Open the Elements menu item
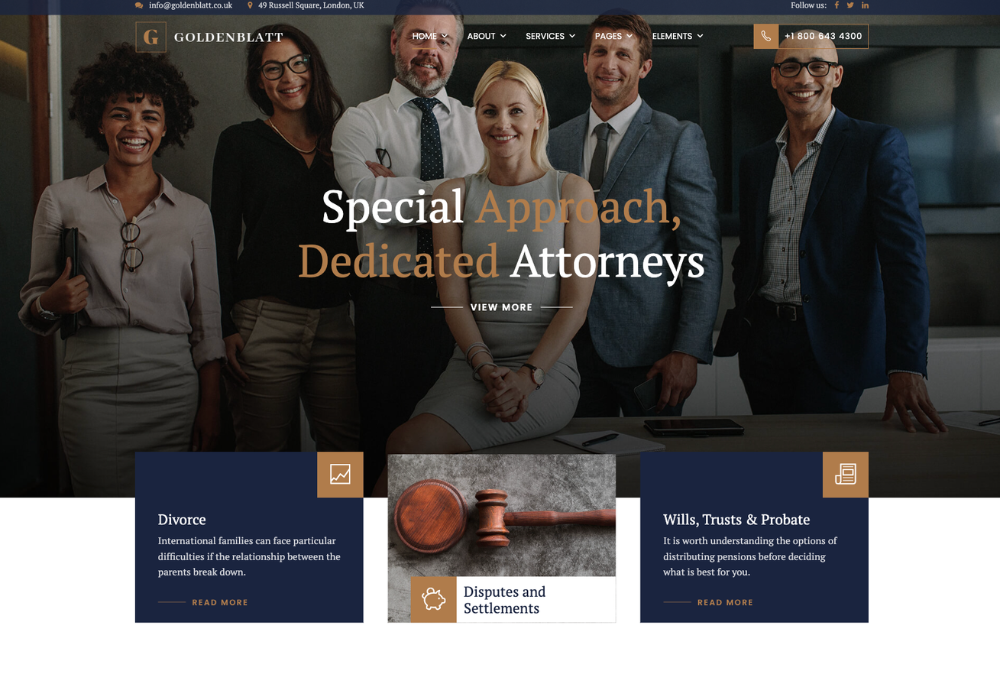This screenshot has height=700, width=1000. pos(677,36)
